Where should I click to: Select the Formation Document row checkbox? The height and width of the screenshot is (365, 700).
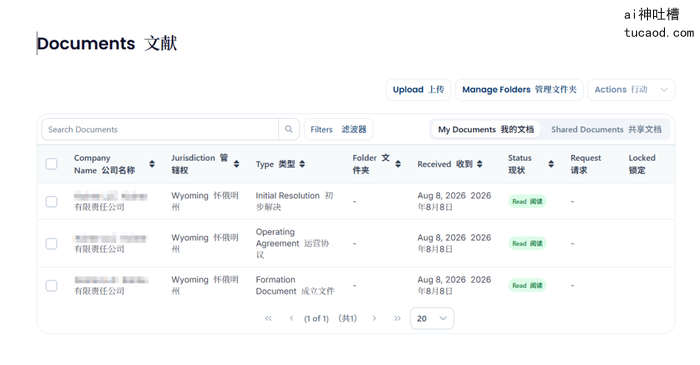pyautogui.click(x=51, y=285)
